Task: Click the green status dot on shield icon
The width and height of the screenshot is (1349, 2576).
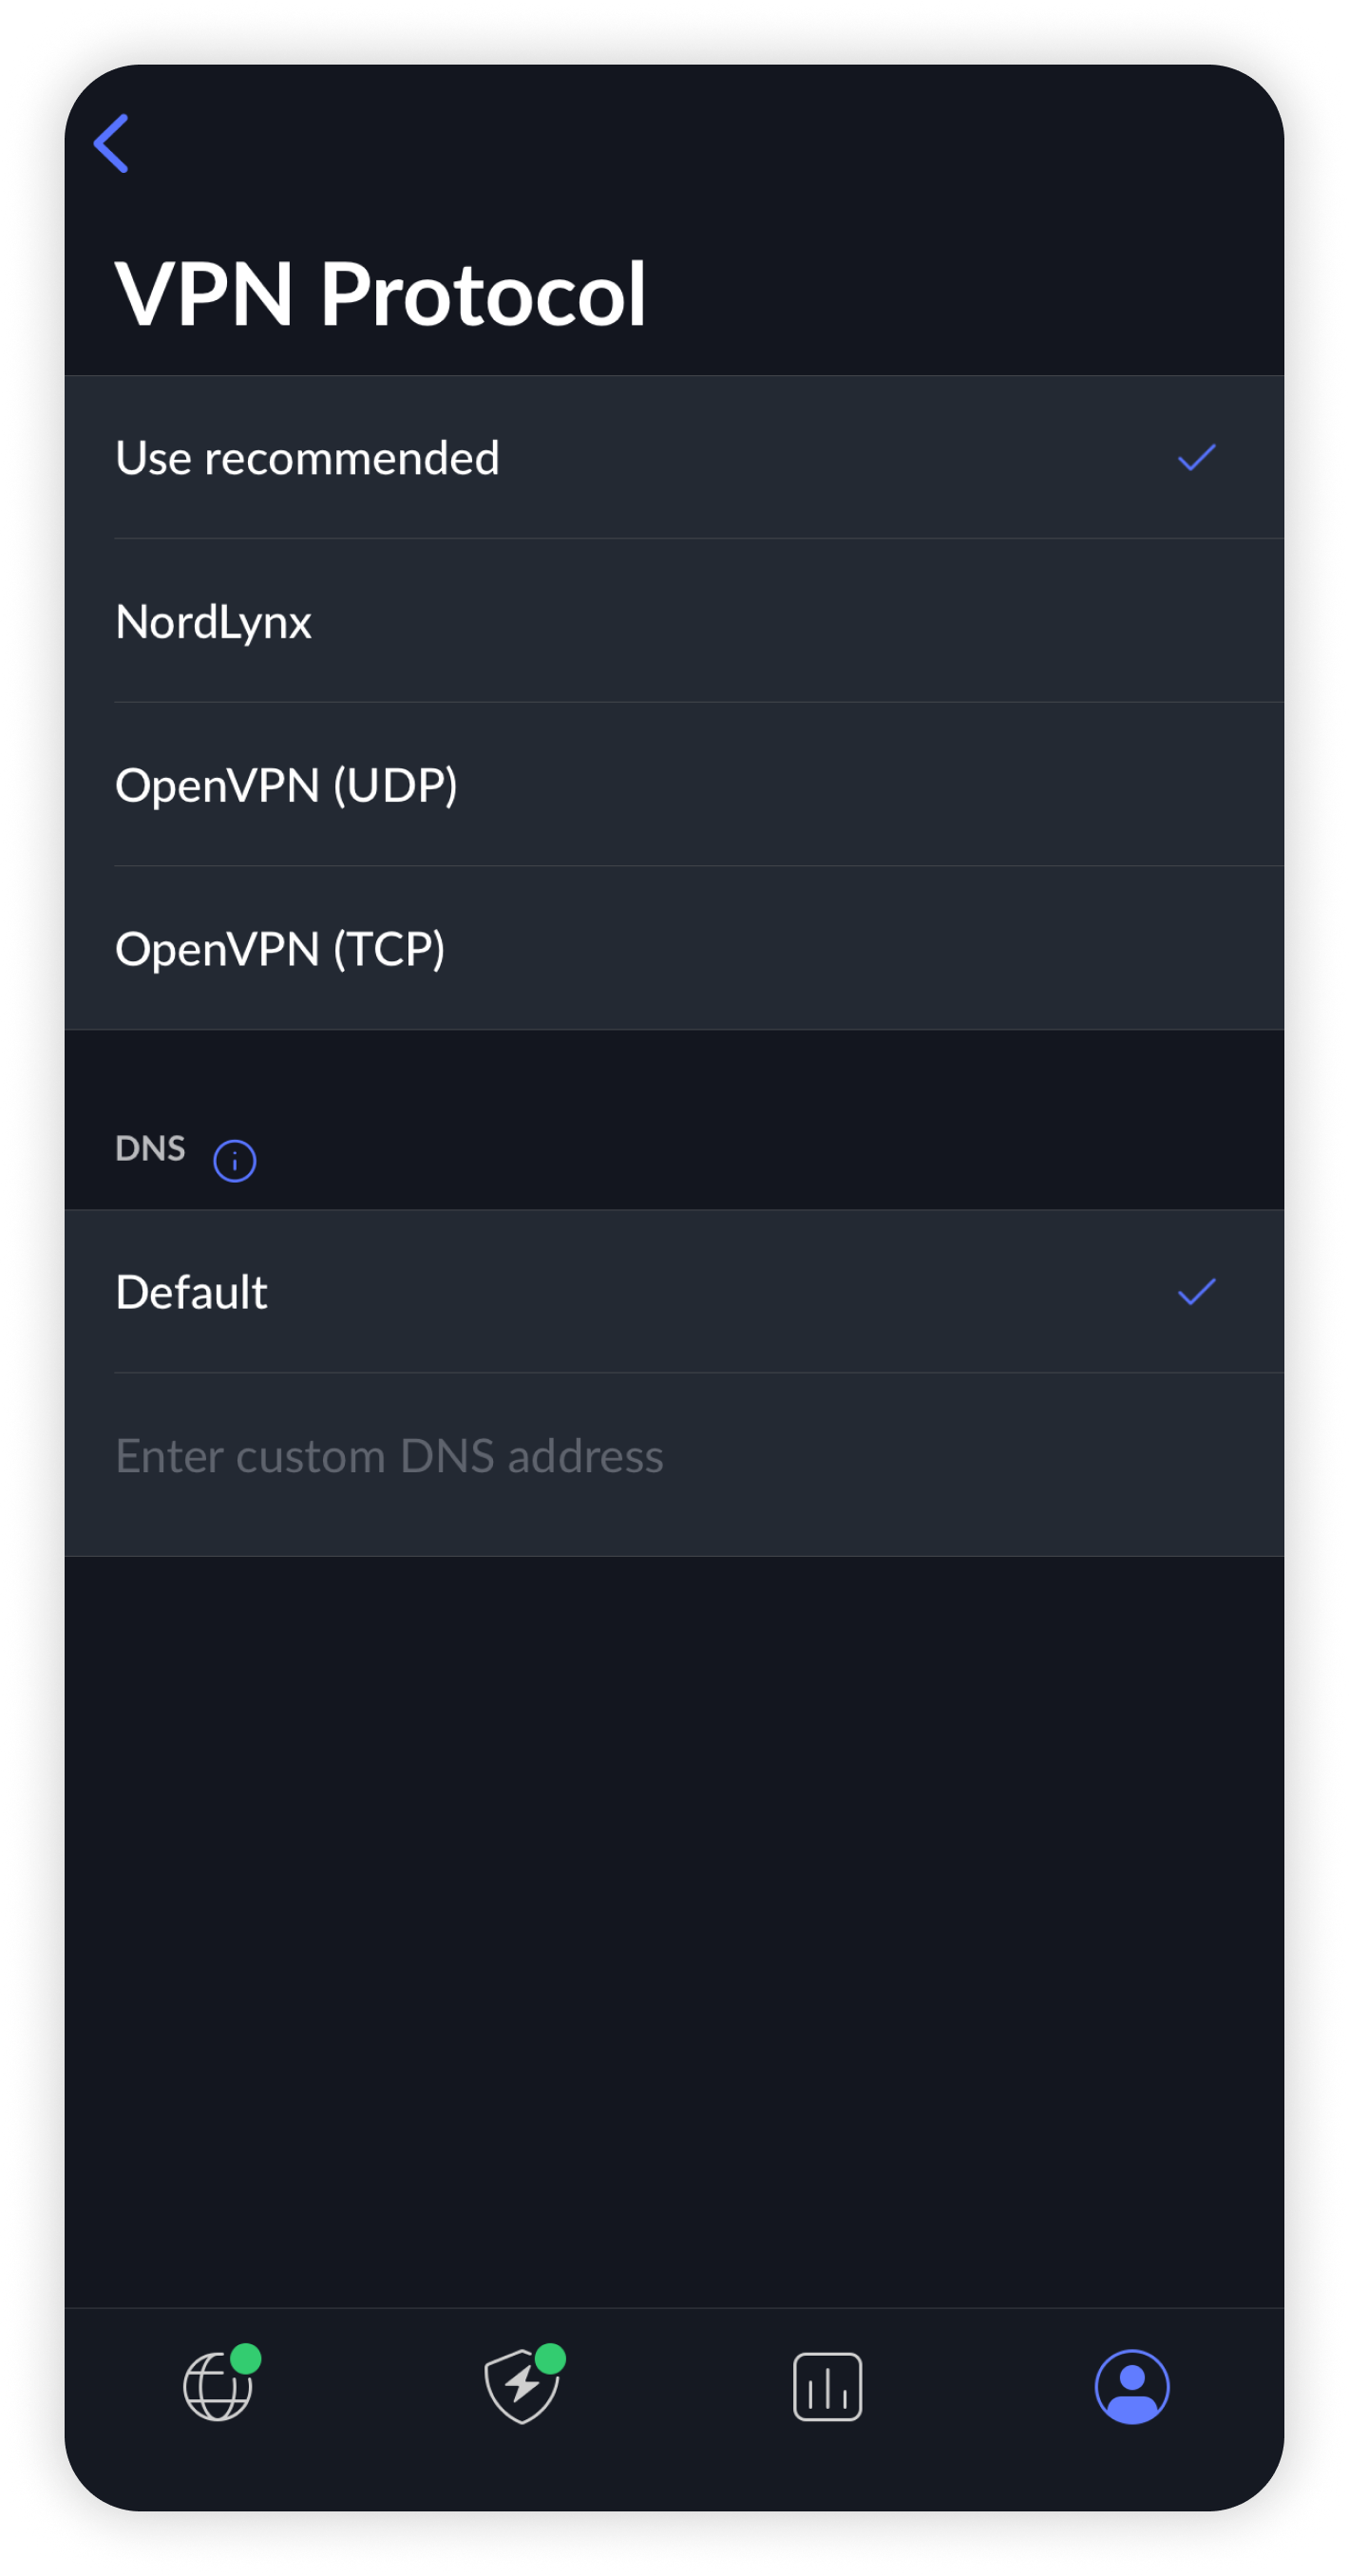Action: [x=550, y=2358]
